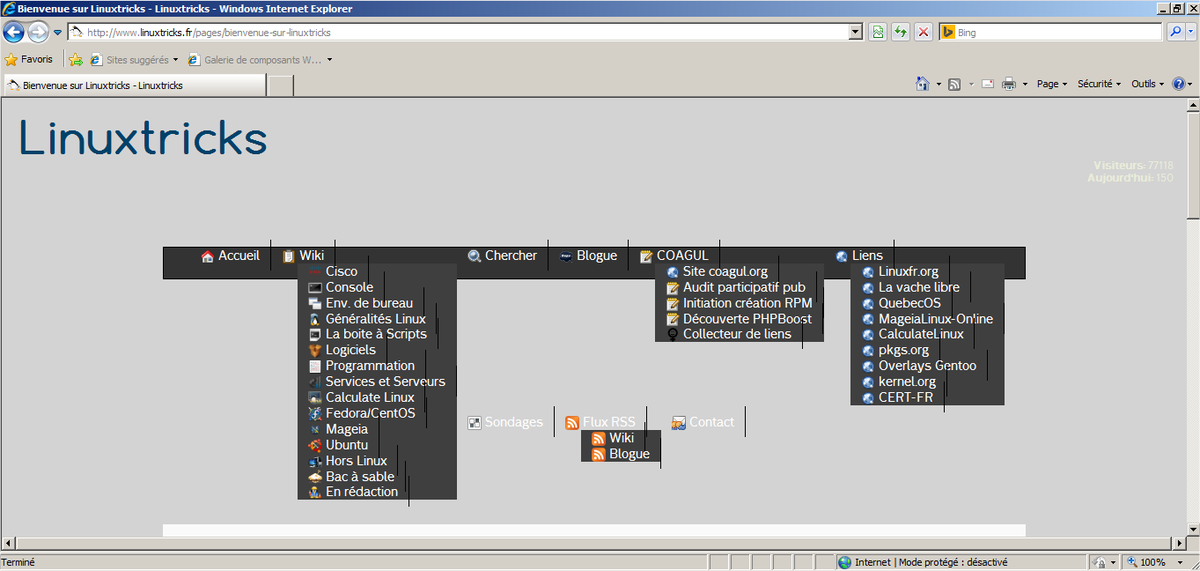Open the Flux RSS menu
The image size is (1200, 571).
(600, 422)
